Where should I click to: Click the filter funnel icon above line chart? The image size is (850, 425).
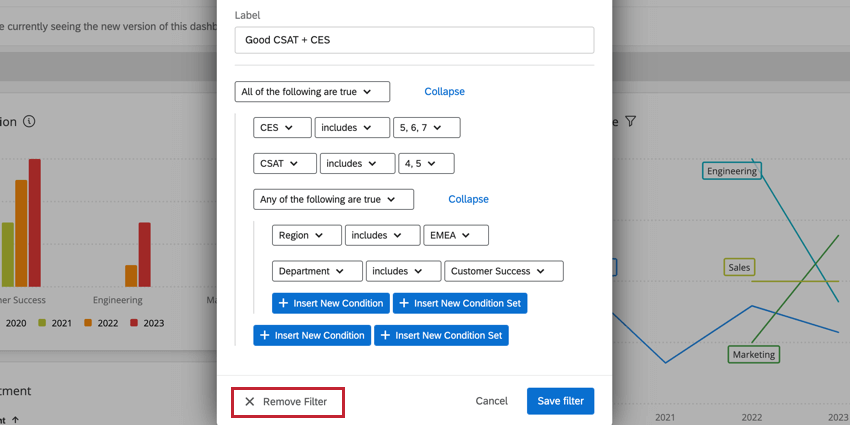(630, 121)
